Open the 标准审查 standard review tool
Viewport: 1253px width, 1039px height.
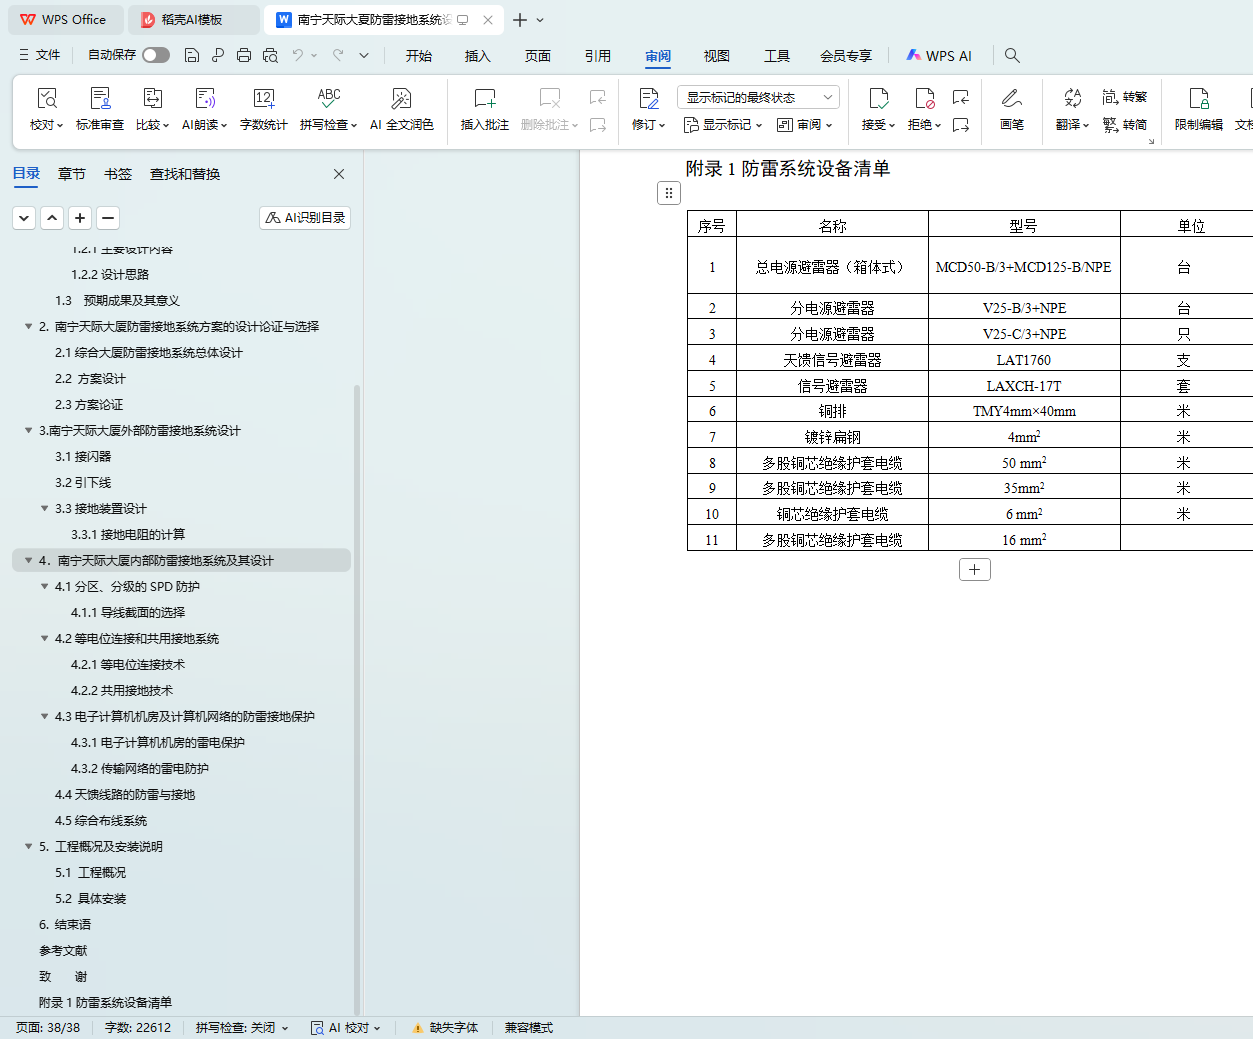100,99
